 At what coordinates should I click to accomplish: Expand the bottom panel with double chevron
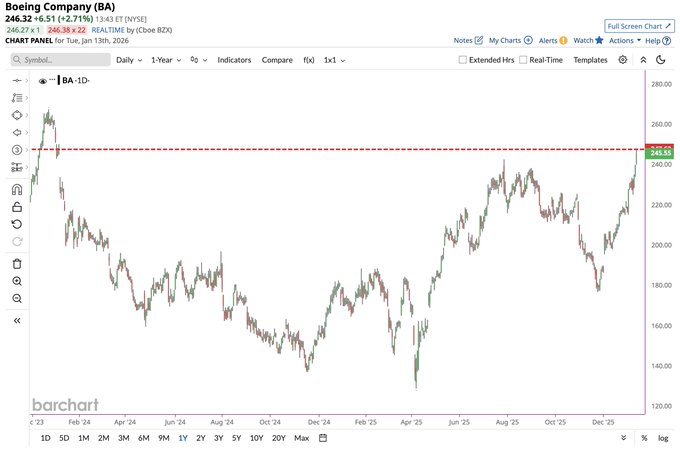(623, 438)
